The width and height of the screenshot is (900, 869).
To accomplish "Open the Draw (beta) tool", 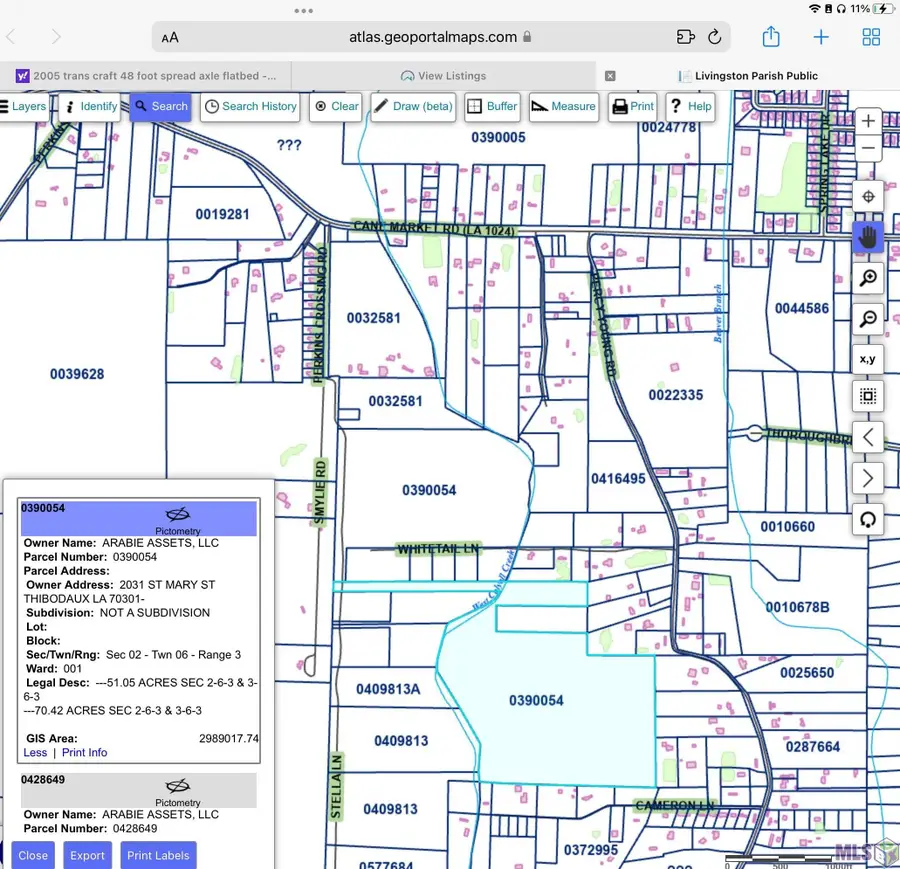I will (x=413, y=106).
